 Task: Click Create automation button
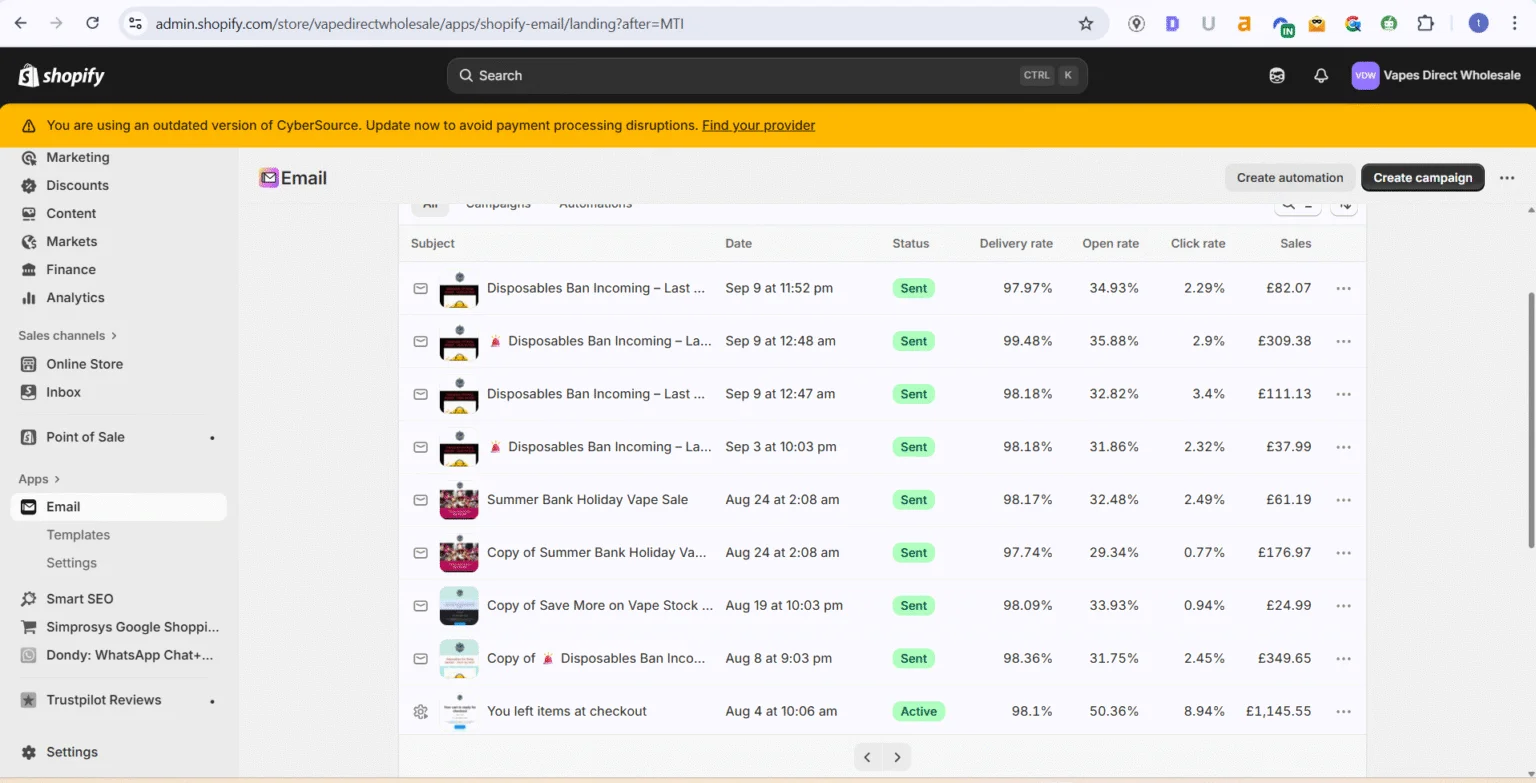(x=1290, y=178)
